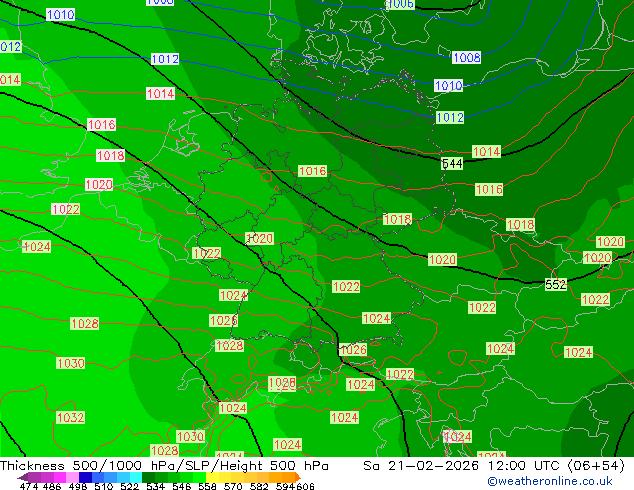Click the legend value 498

(x=78, y=486)
